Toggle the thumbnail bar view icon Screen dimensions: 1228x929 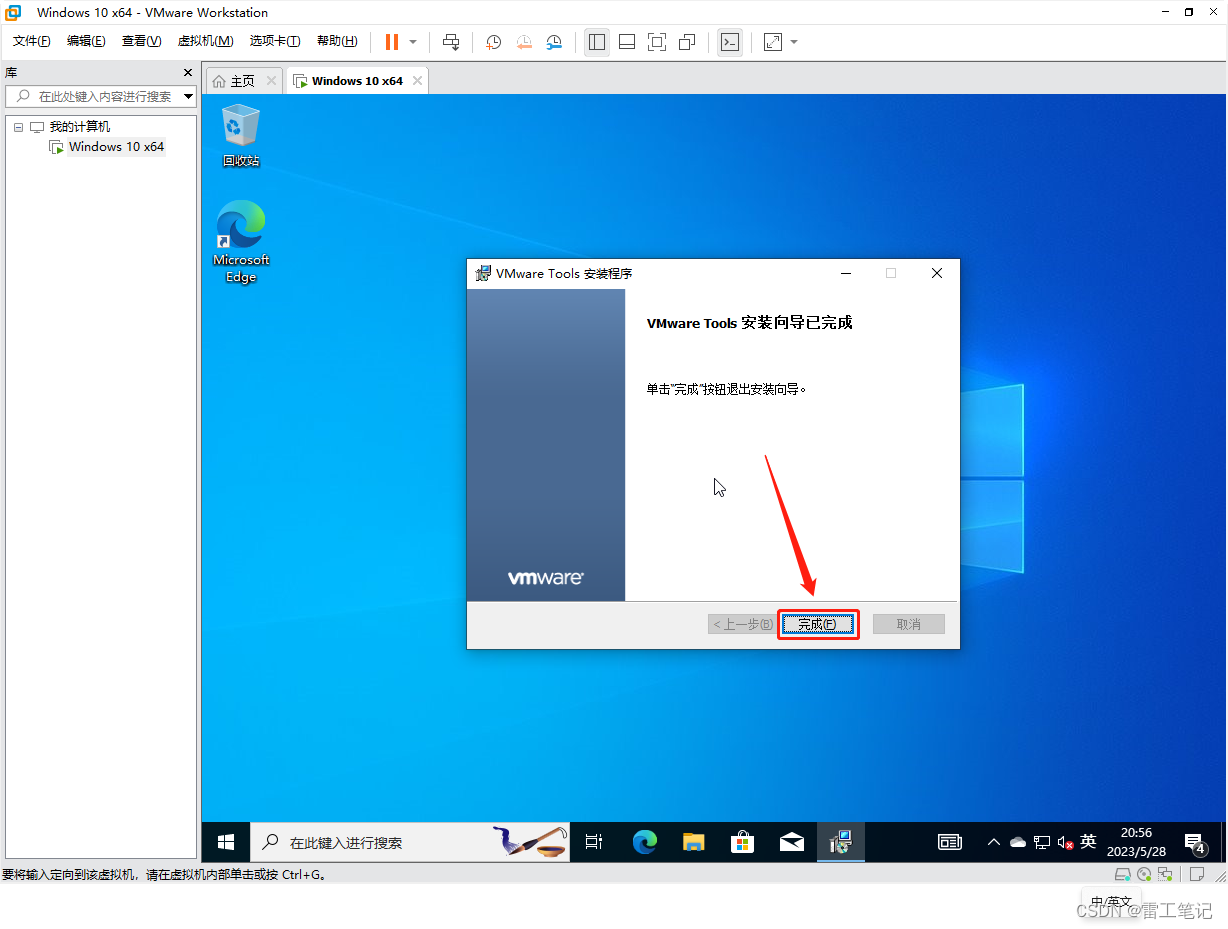pyautogui.click(x=627, y=42)
